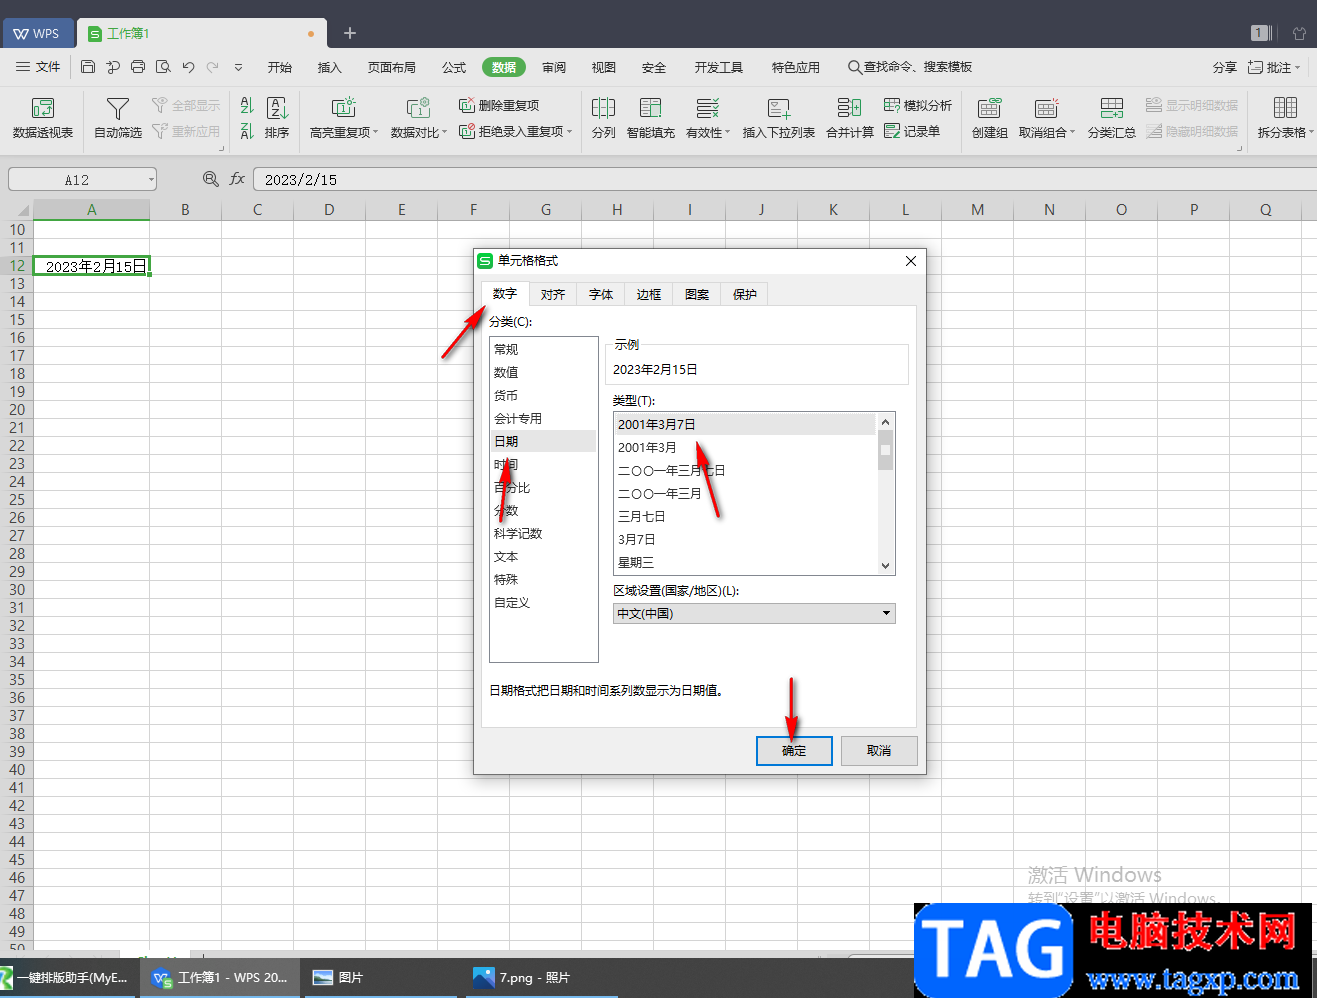Click the Print icon in quick toolbar

click(138, 67)
